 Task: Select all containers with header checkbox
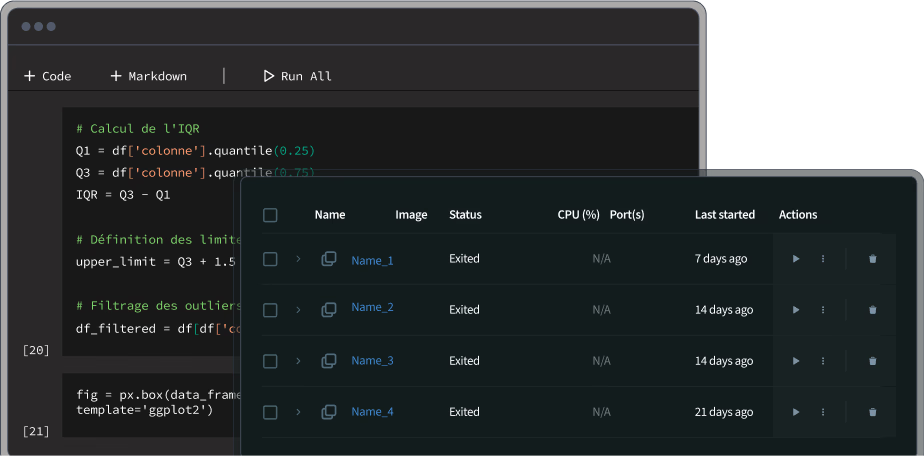(x=270, y=215)
